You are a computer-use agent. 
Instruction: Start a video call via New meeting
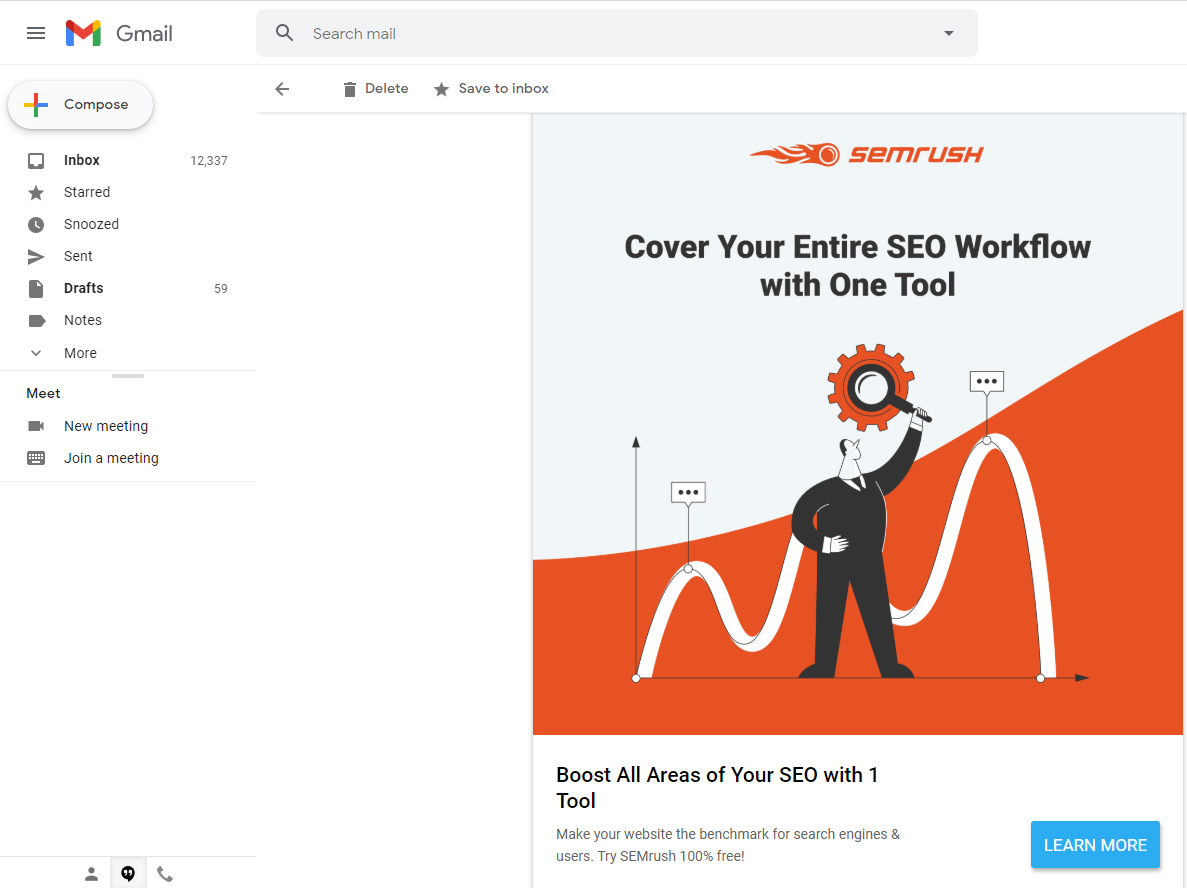[x=105, y=425]
